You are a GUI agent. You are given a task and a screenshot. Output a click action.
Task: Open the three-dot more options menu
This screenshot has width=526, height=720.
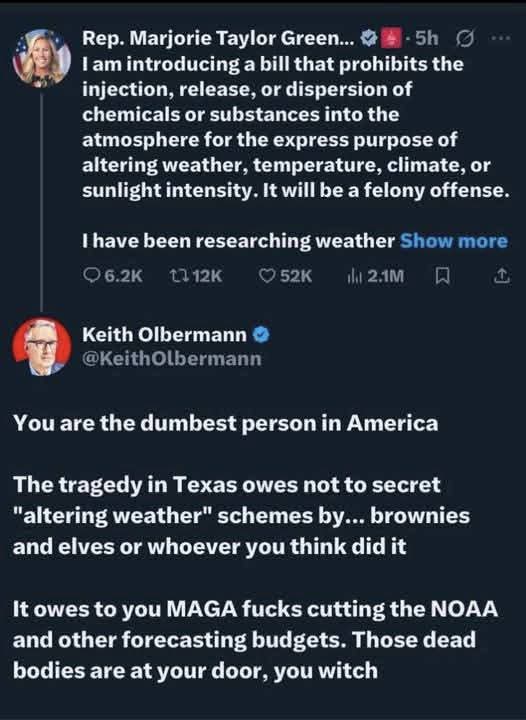tap(500, 39)
